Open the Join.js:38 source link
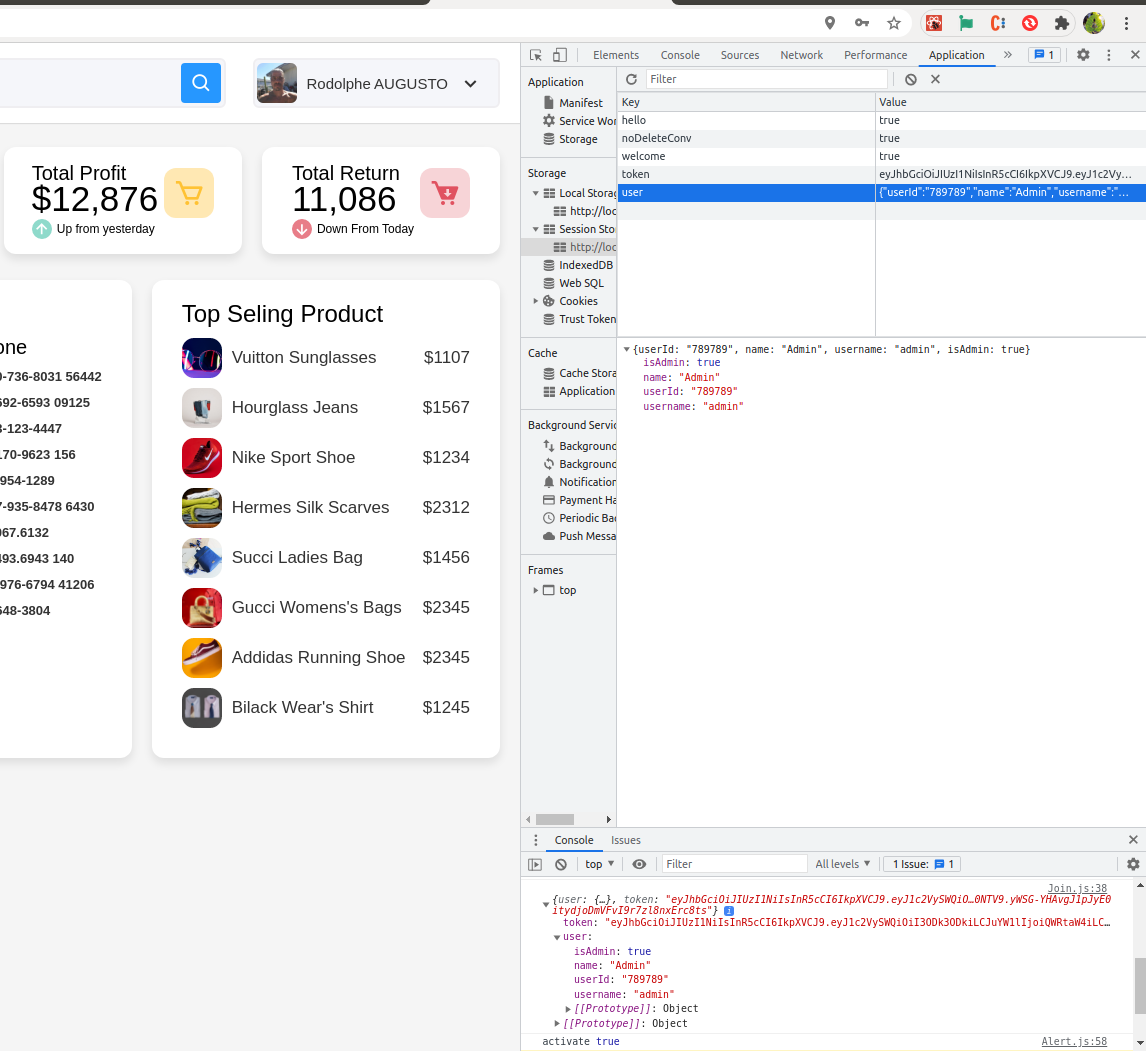This screenshot has height=1051, width=1146. 1076,888
